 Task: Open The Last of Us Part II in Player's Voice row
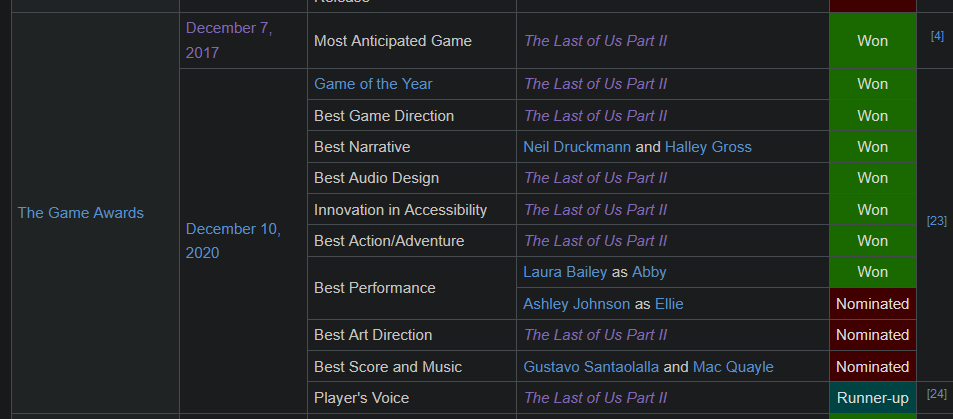point(596,398)
